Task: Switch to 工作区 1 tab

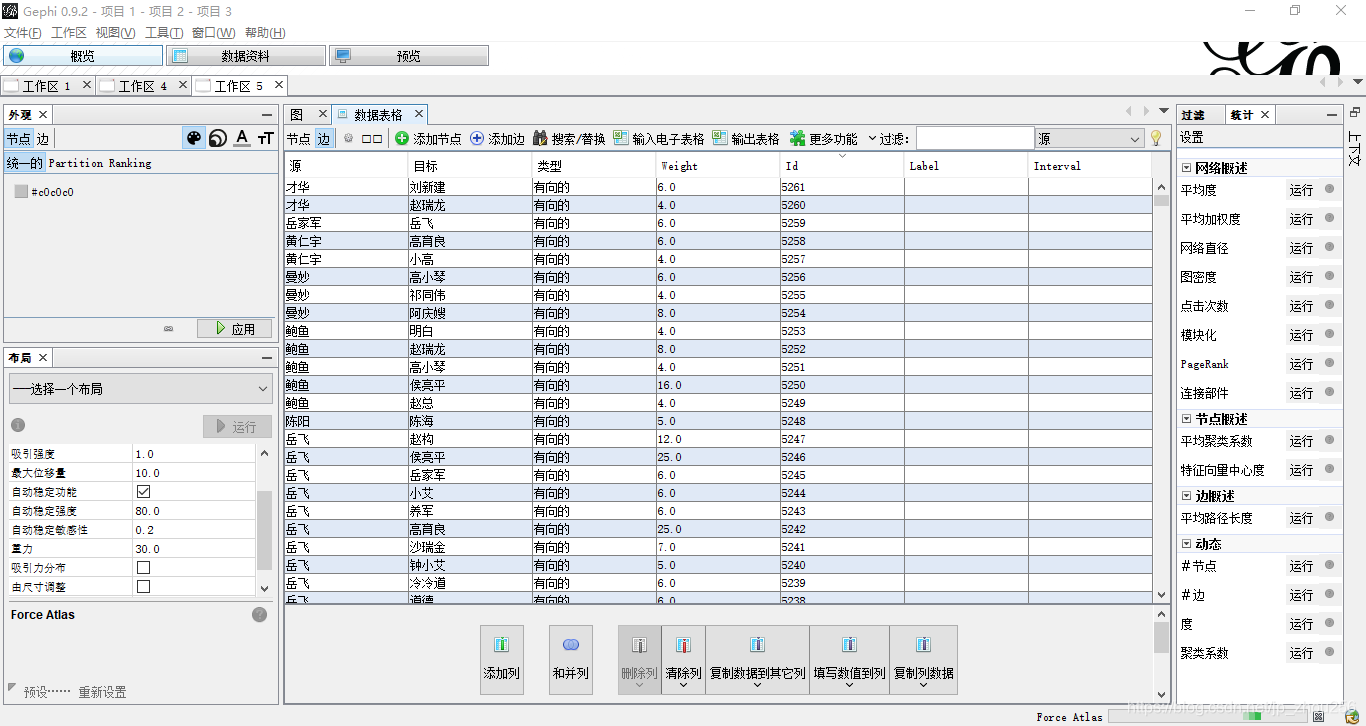Action: point(46,86)
